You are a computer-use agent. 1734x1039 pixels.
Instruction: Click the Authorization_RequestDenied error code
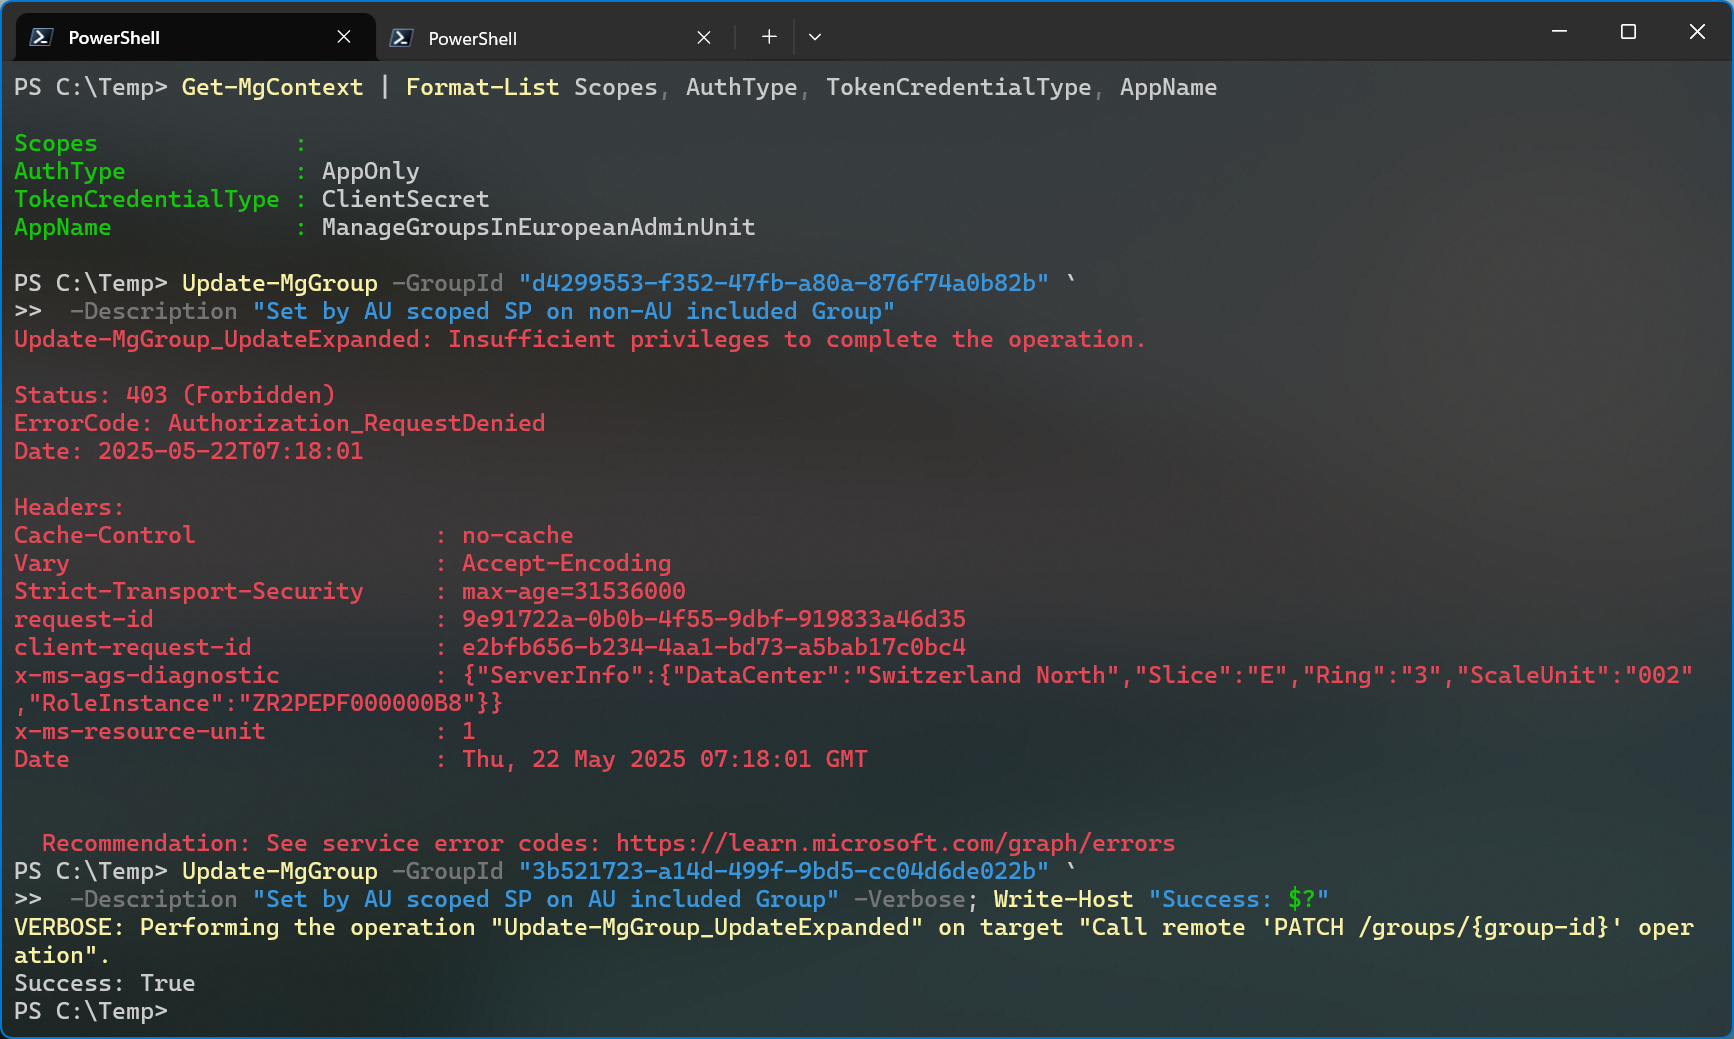[x=357, y=422]
